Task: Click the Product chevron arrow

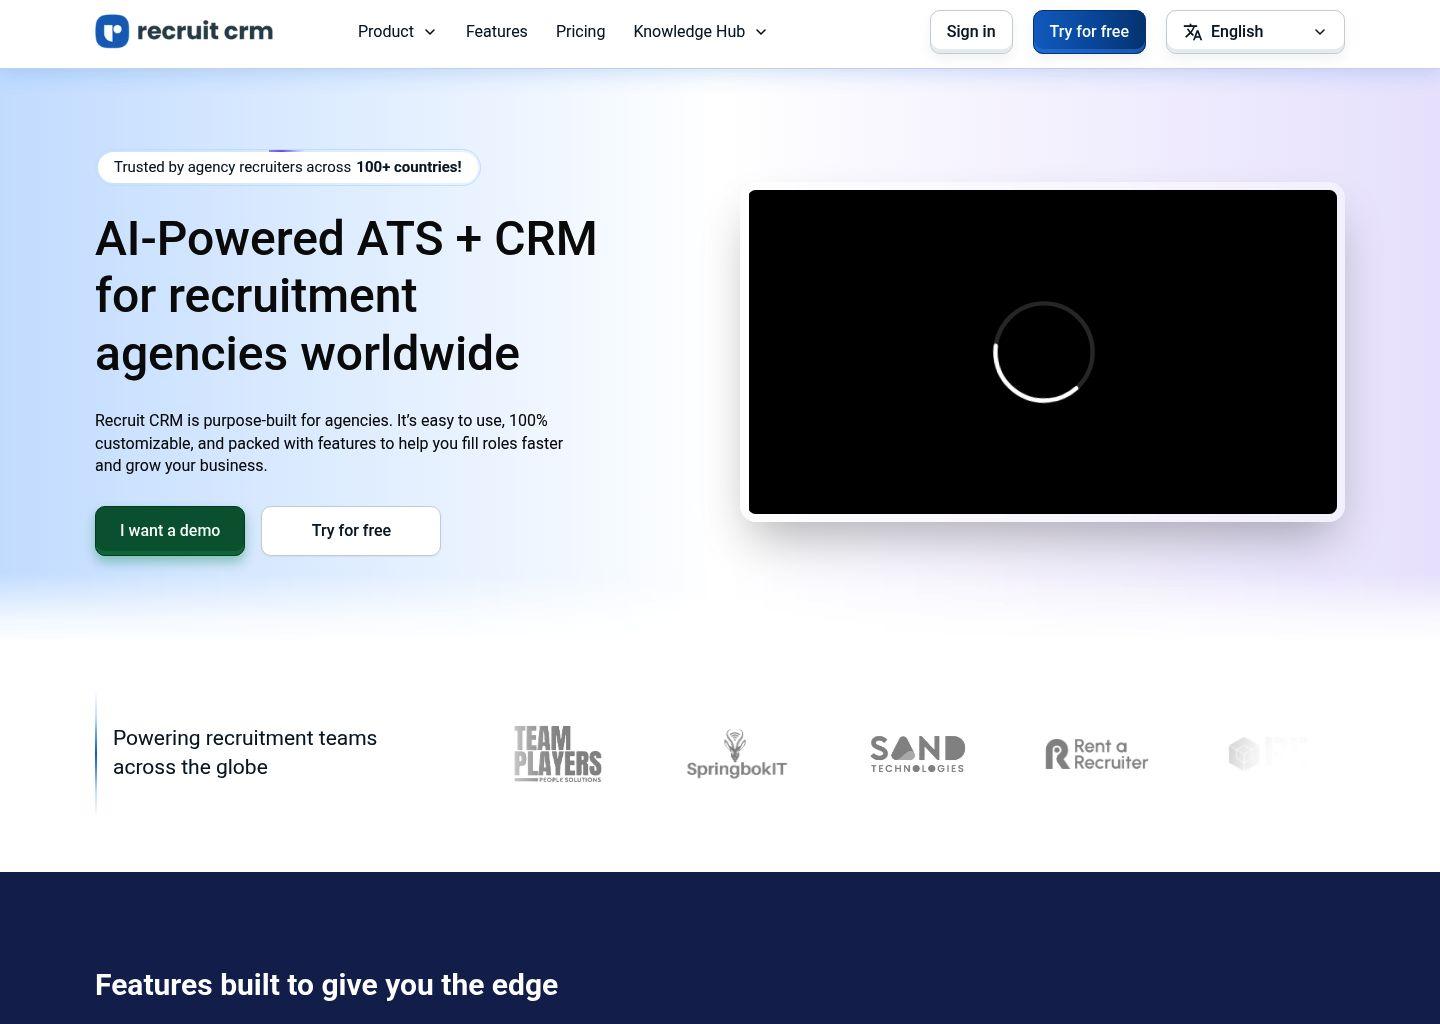Action: pyautogui.click(x=430, y=32)
